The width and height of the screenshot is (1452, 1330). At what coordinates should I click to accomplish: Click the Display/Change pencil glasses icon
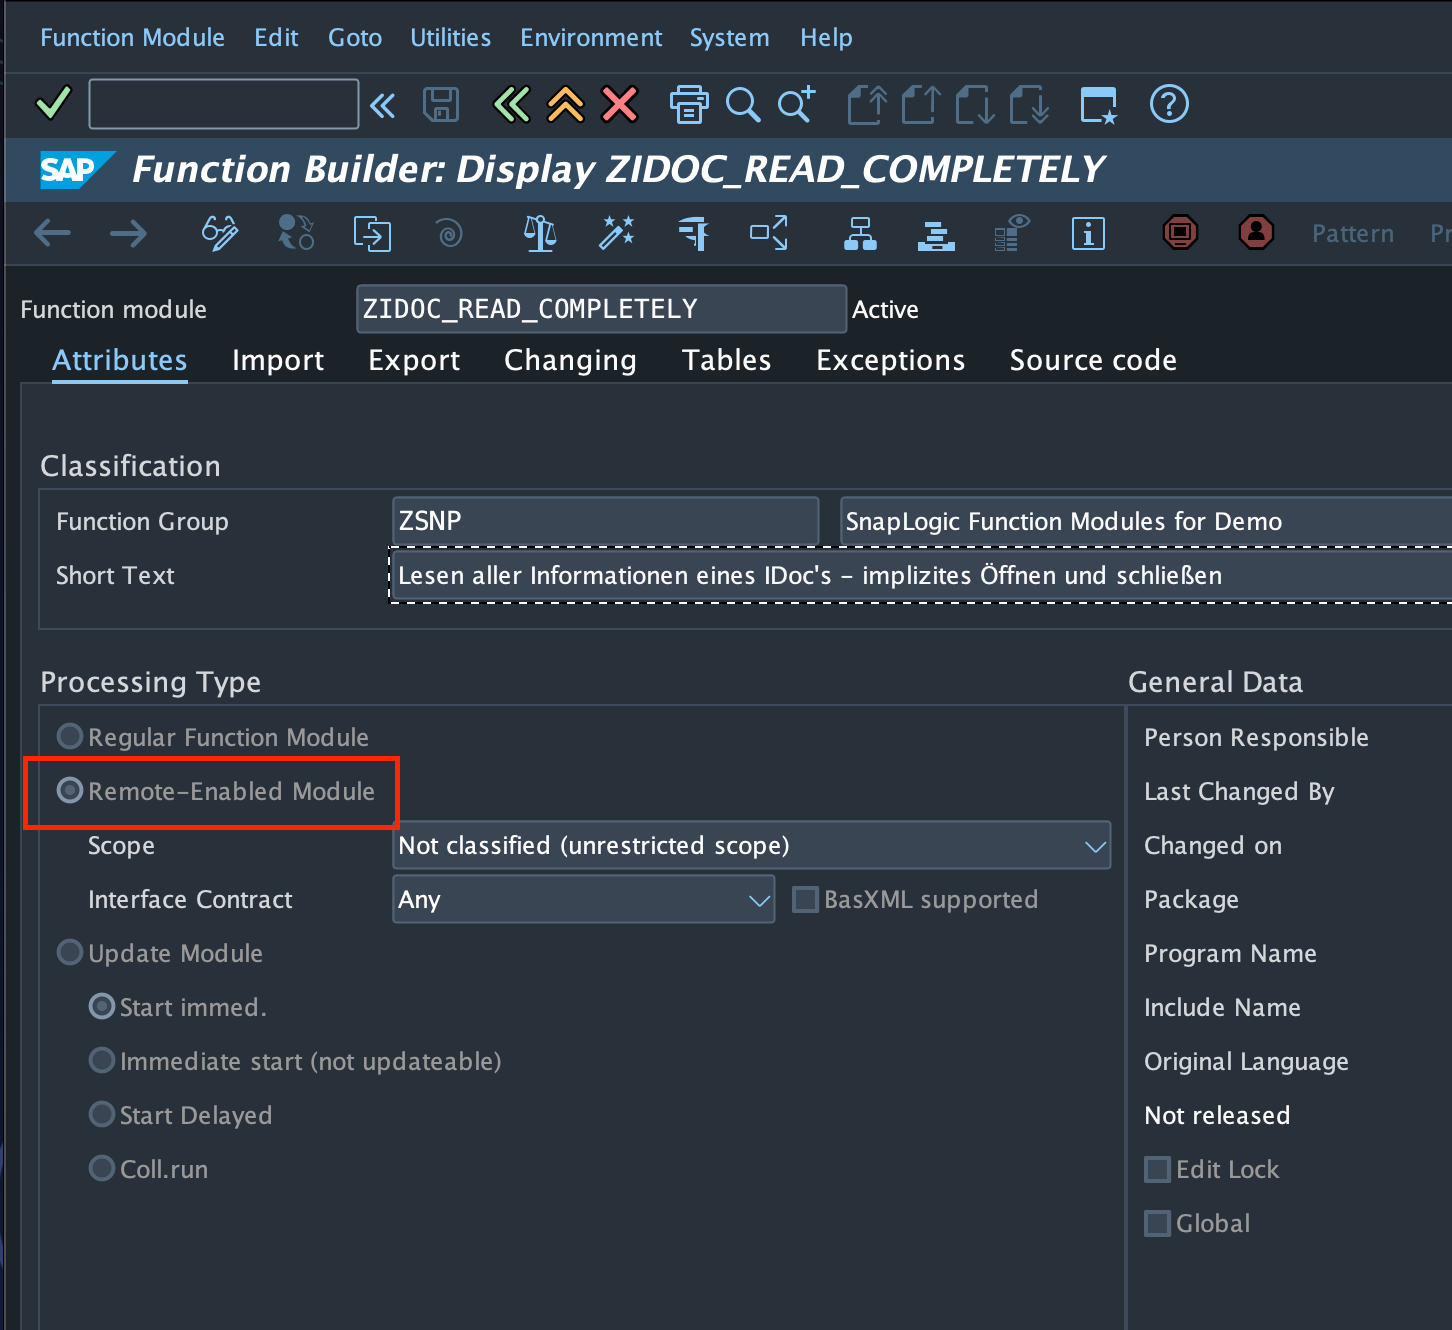click(220, 233)
